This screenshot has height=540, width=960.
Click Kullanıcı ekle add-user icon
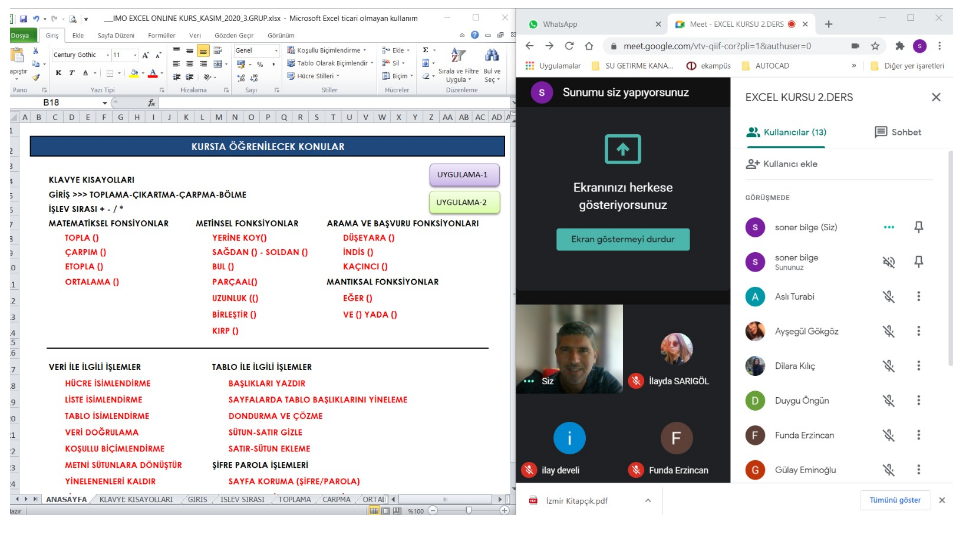click(752, 164)
